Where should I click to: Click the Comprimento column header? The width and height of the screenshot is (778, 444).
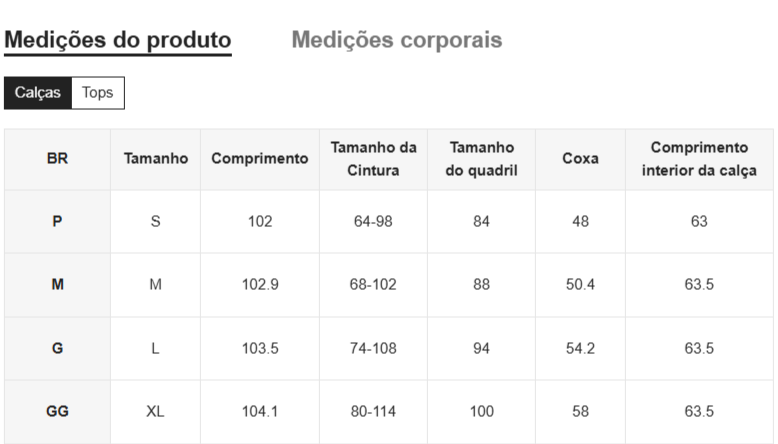coord(259,158)
